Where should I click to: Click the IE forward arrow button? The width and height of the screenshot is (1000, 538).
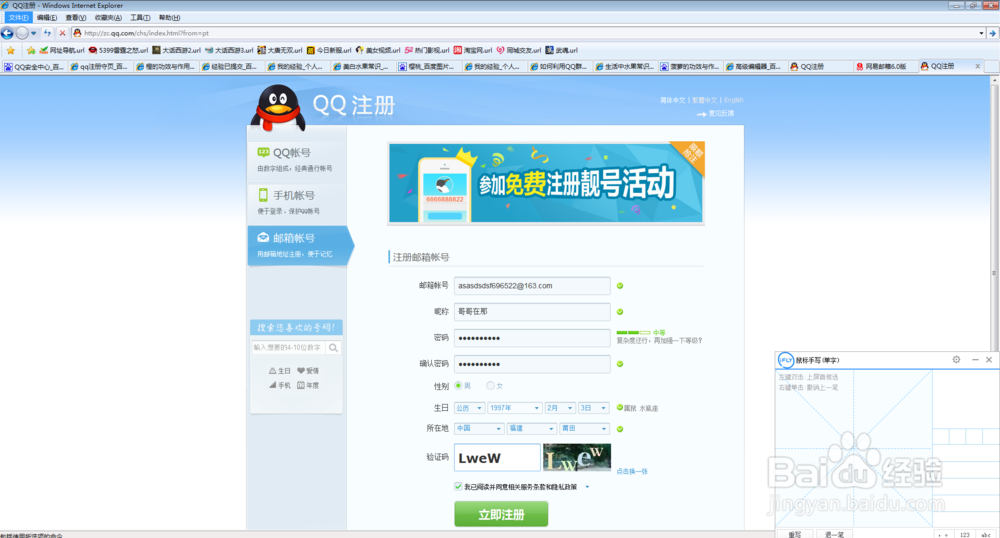click(22, 33)
